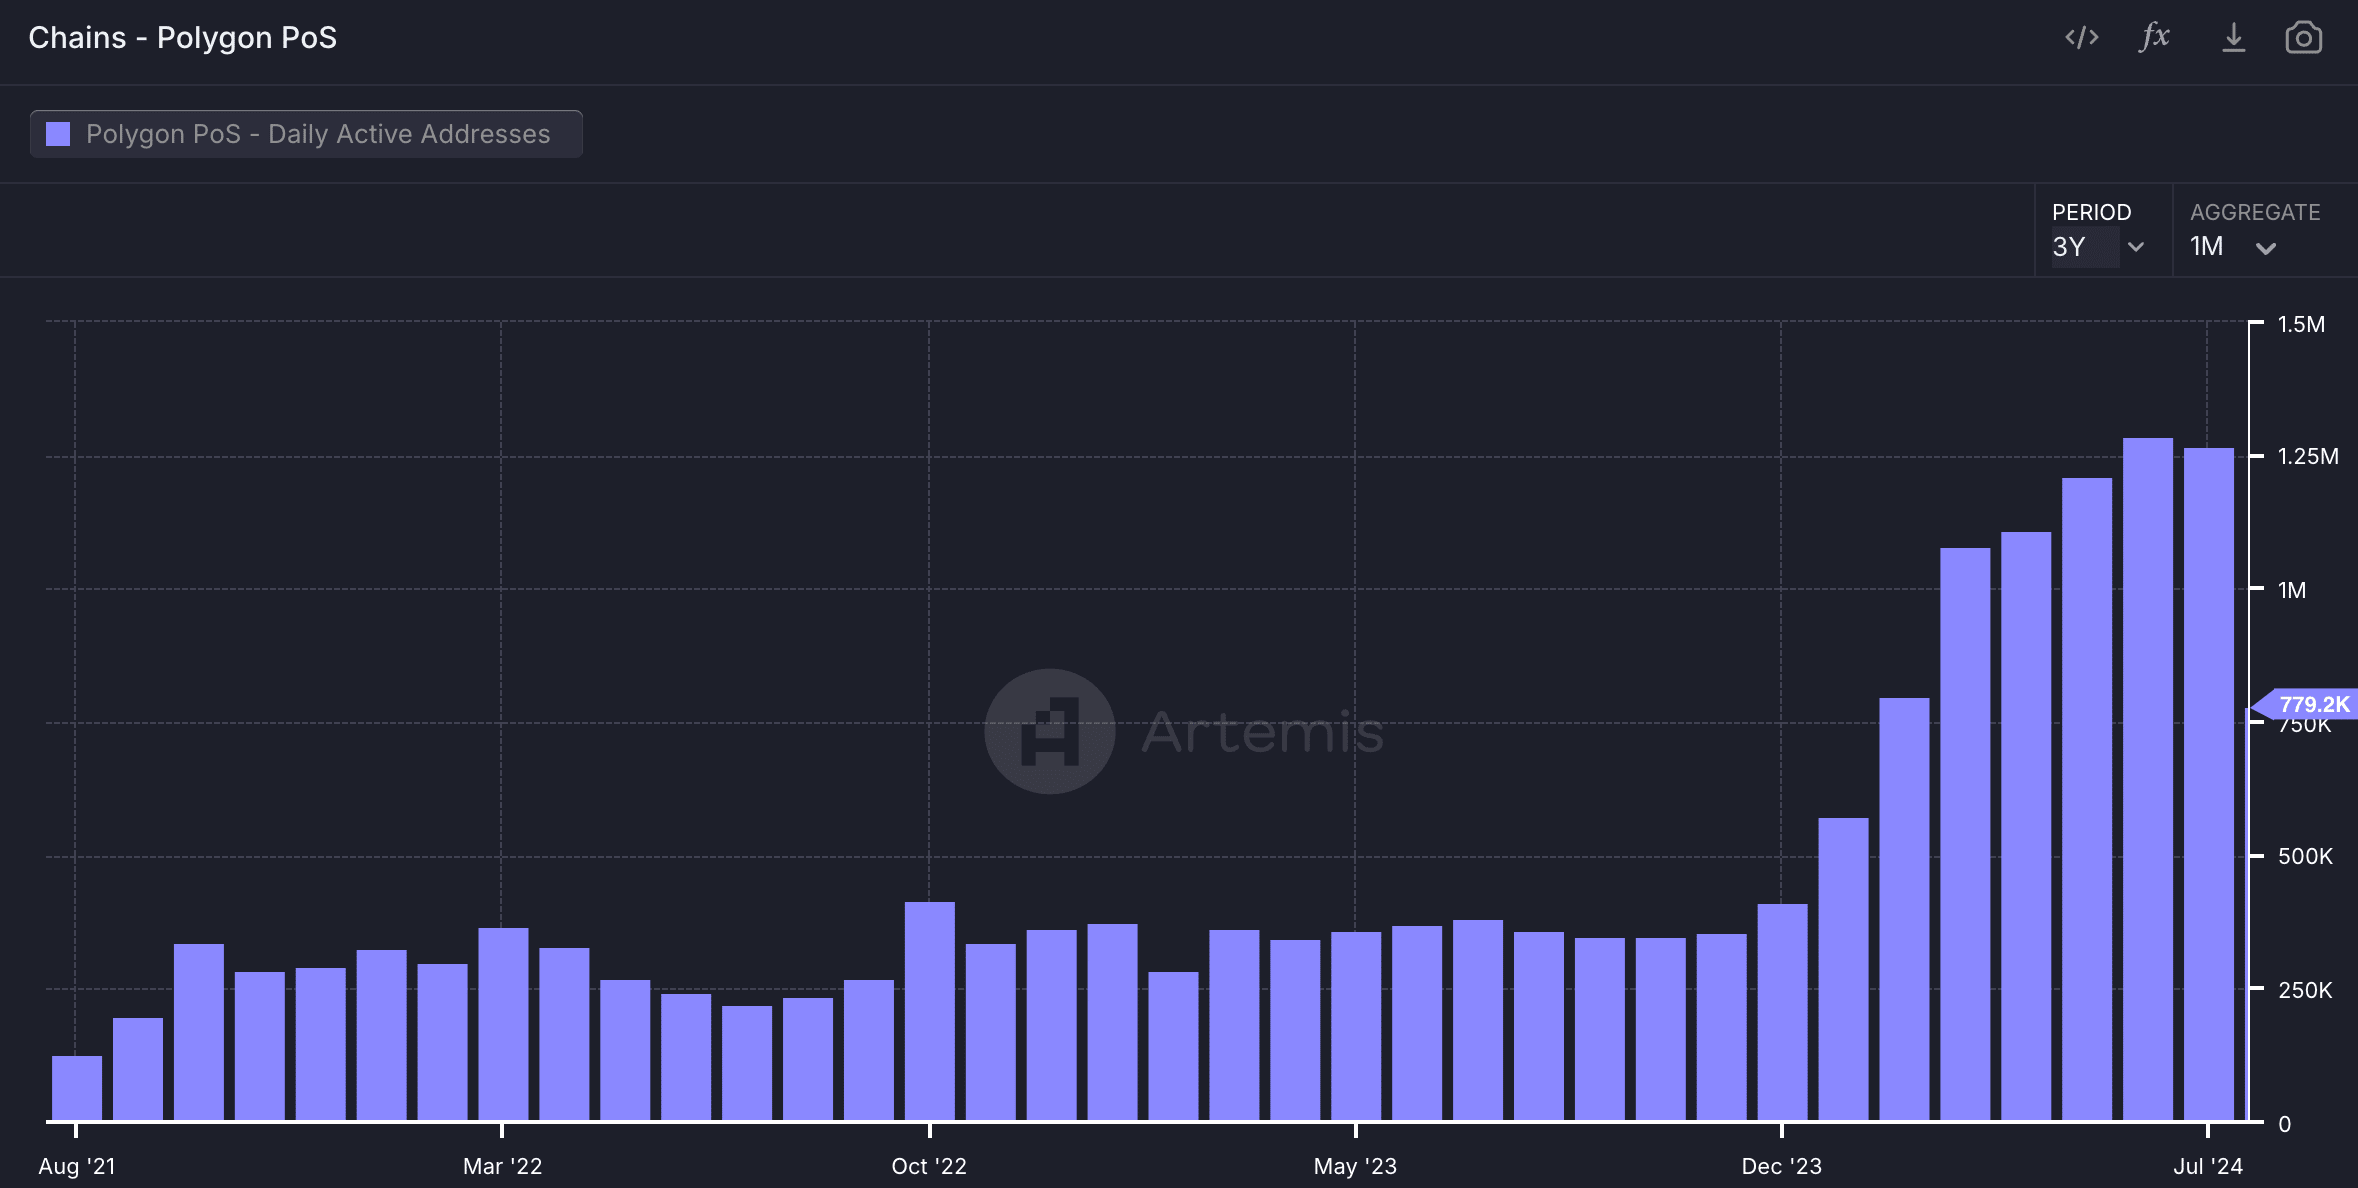Click the 1.5M y-axis label
Viewport: 2358px width, 1188px height.
[2301, 324]
